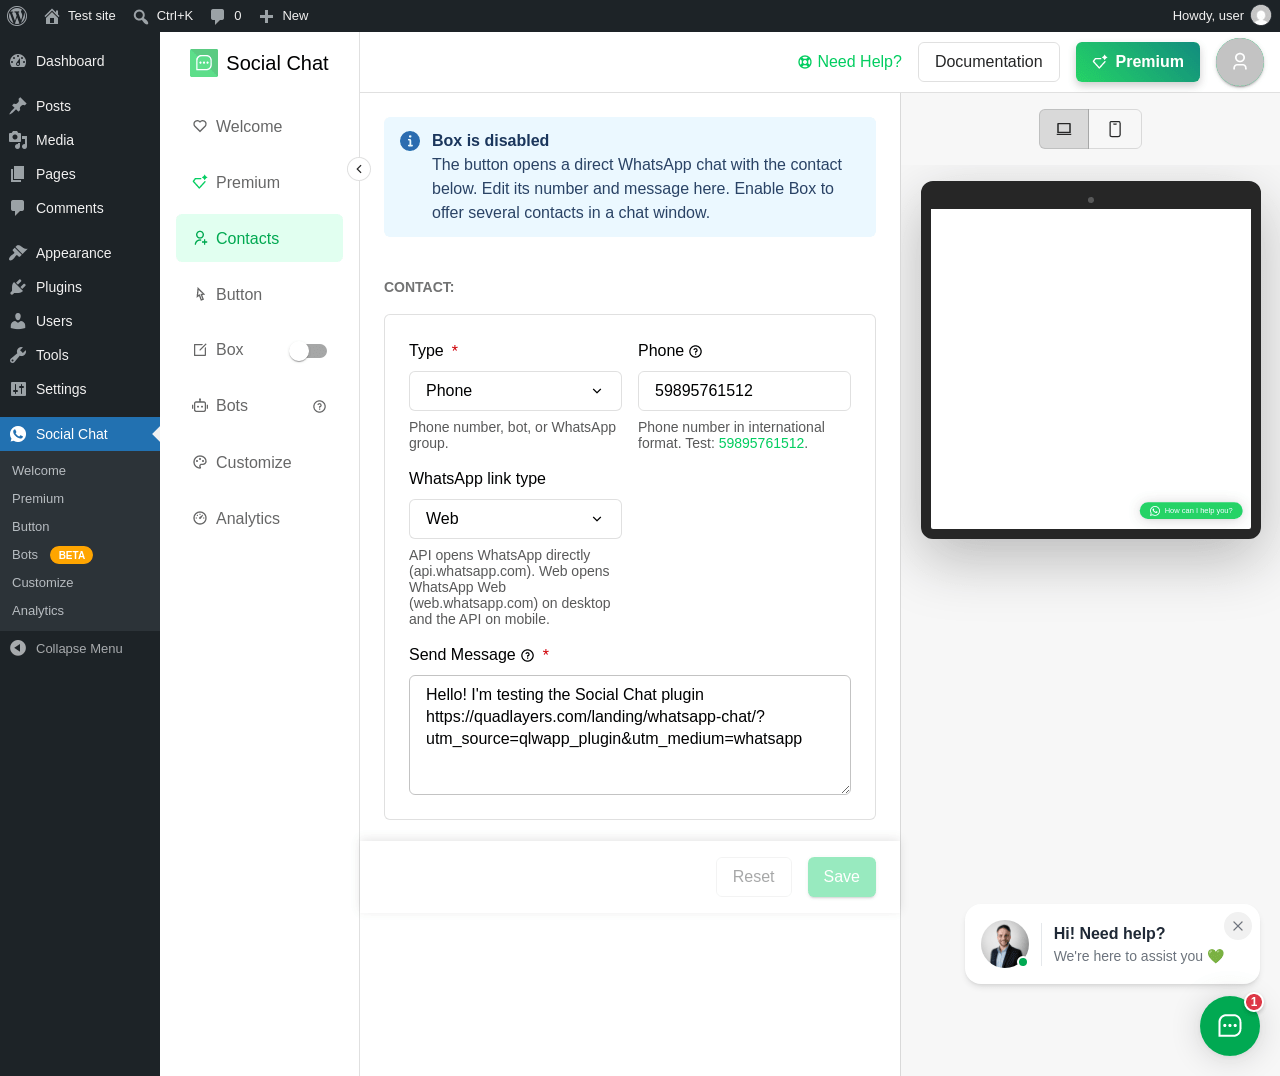The height and width of the screenshot is (1076, 1280).
Task: Open Bots BETA submenu item
Action: [80, 555]
